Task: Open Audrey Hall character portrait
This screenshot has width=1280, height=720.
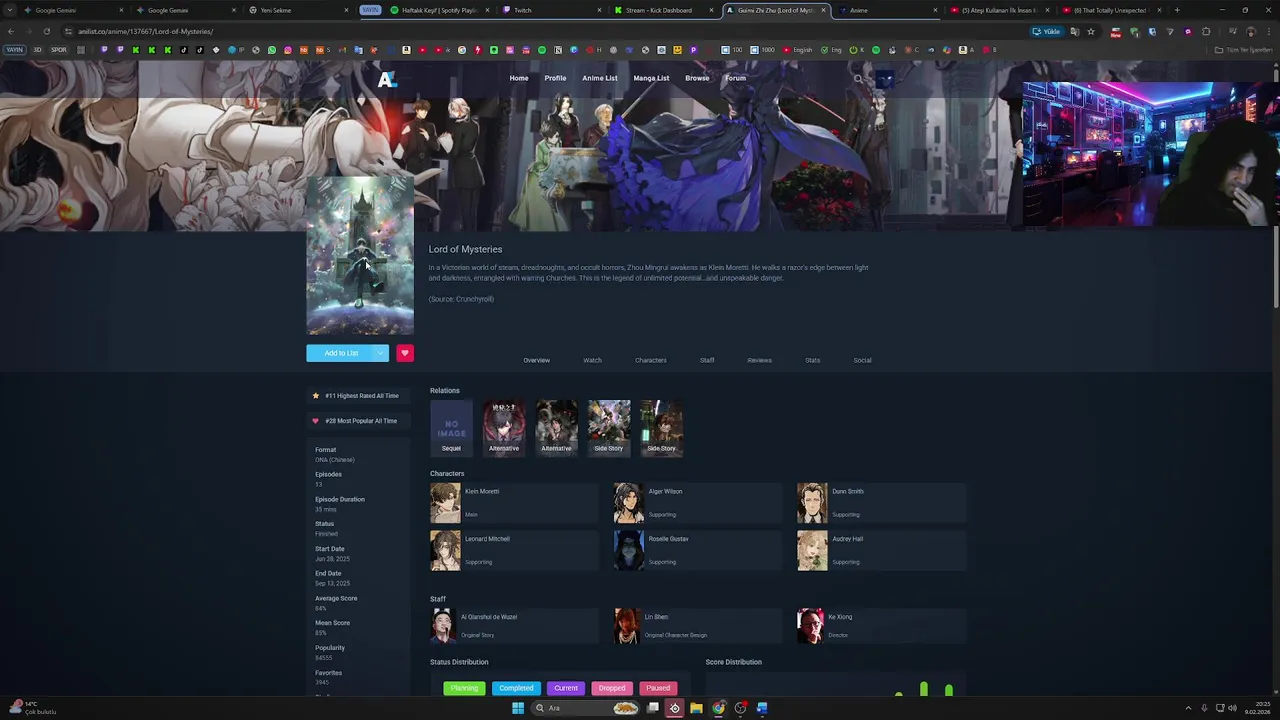Action: 812,550
